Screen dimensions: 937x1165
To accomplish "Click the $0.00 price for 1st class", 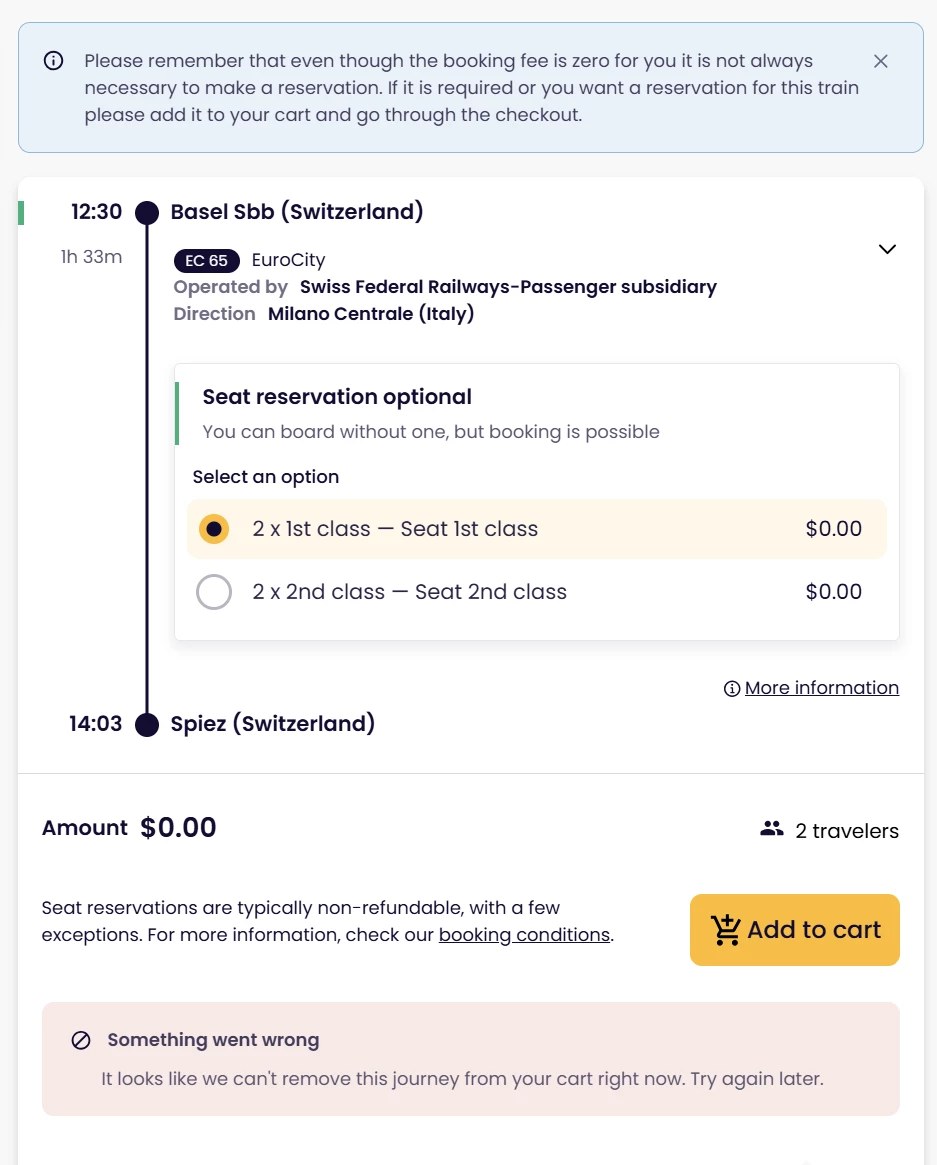I will pos(833,529).
